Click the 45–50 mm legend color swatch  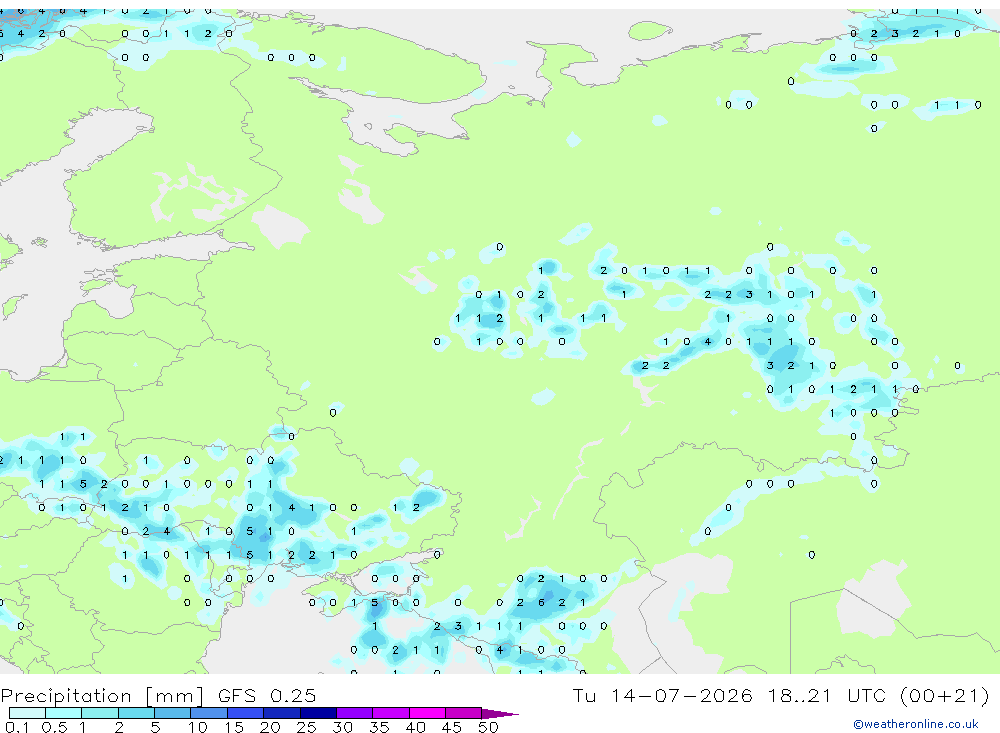pyautogui.click(x=463, y=713)
